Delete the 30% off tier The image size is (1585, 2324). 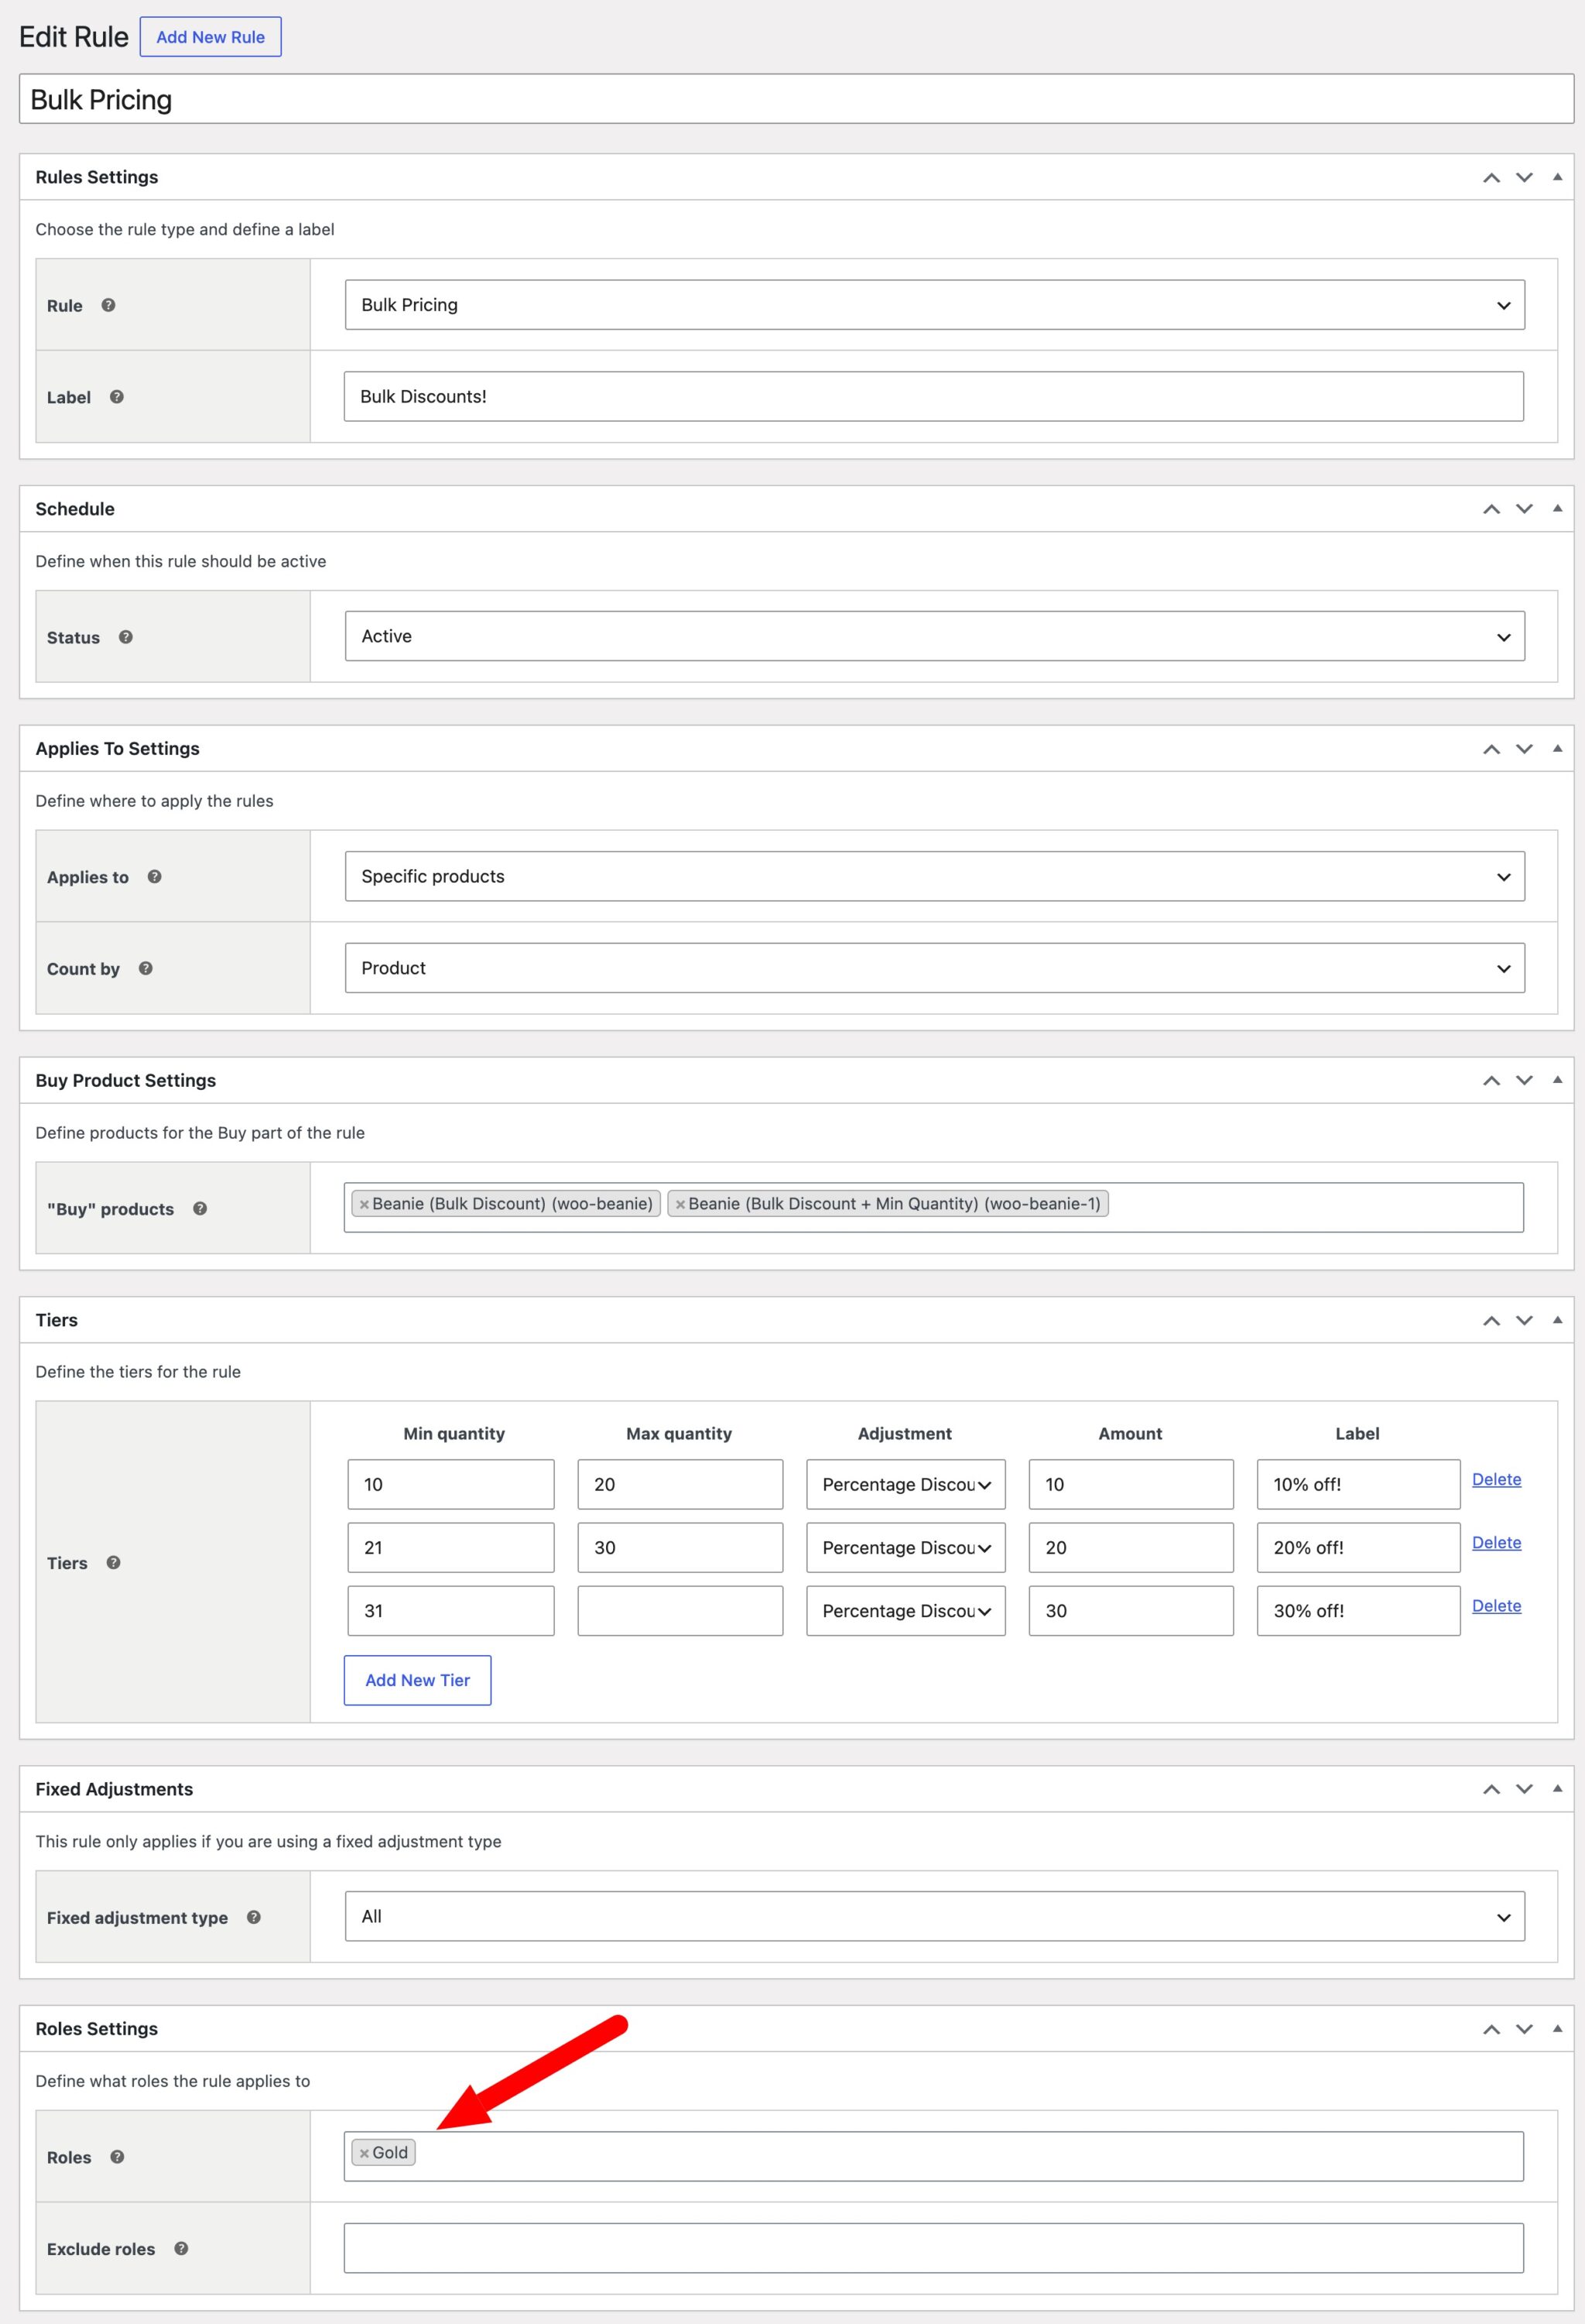click(1496, 1605)
